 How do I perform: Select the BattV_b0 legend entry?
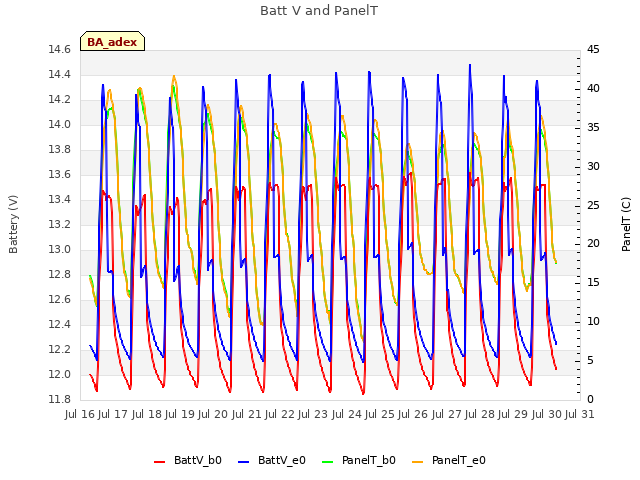pyautogui.click(x=188, y=460)
